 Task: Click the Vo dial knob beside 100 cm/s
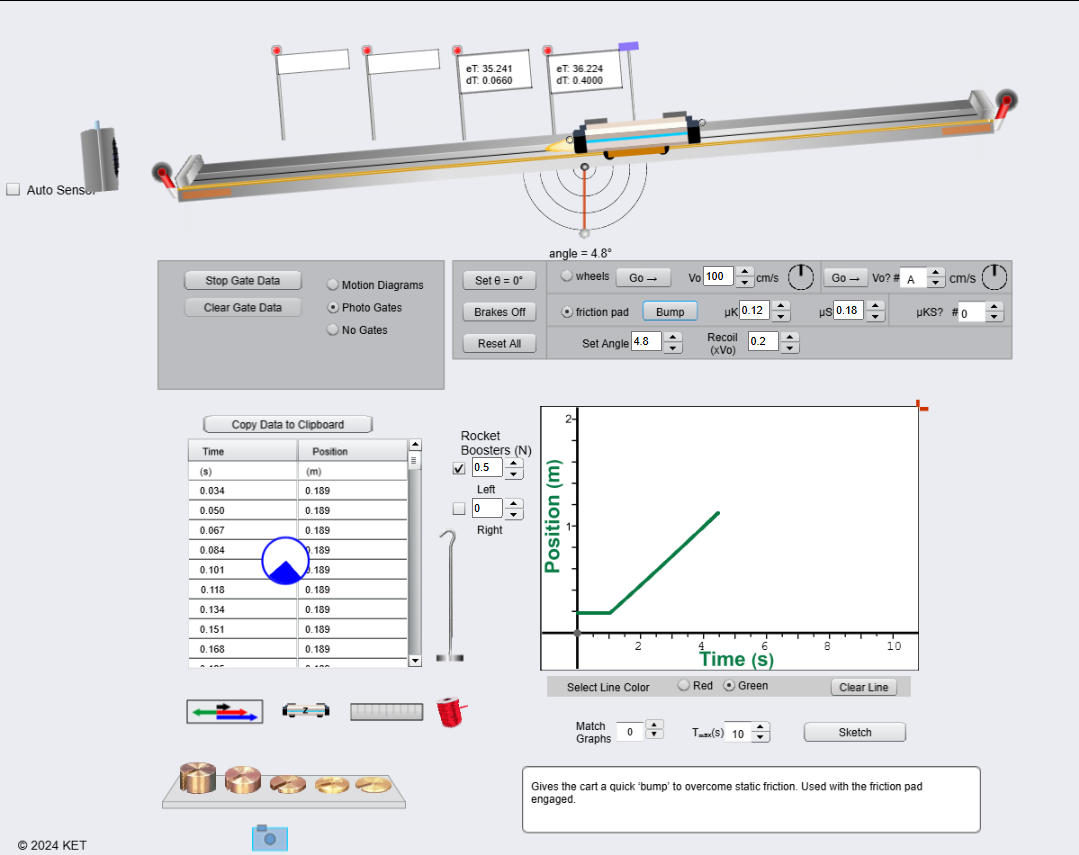(801, 277)
